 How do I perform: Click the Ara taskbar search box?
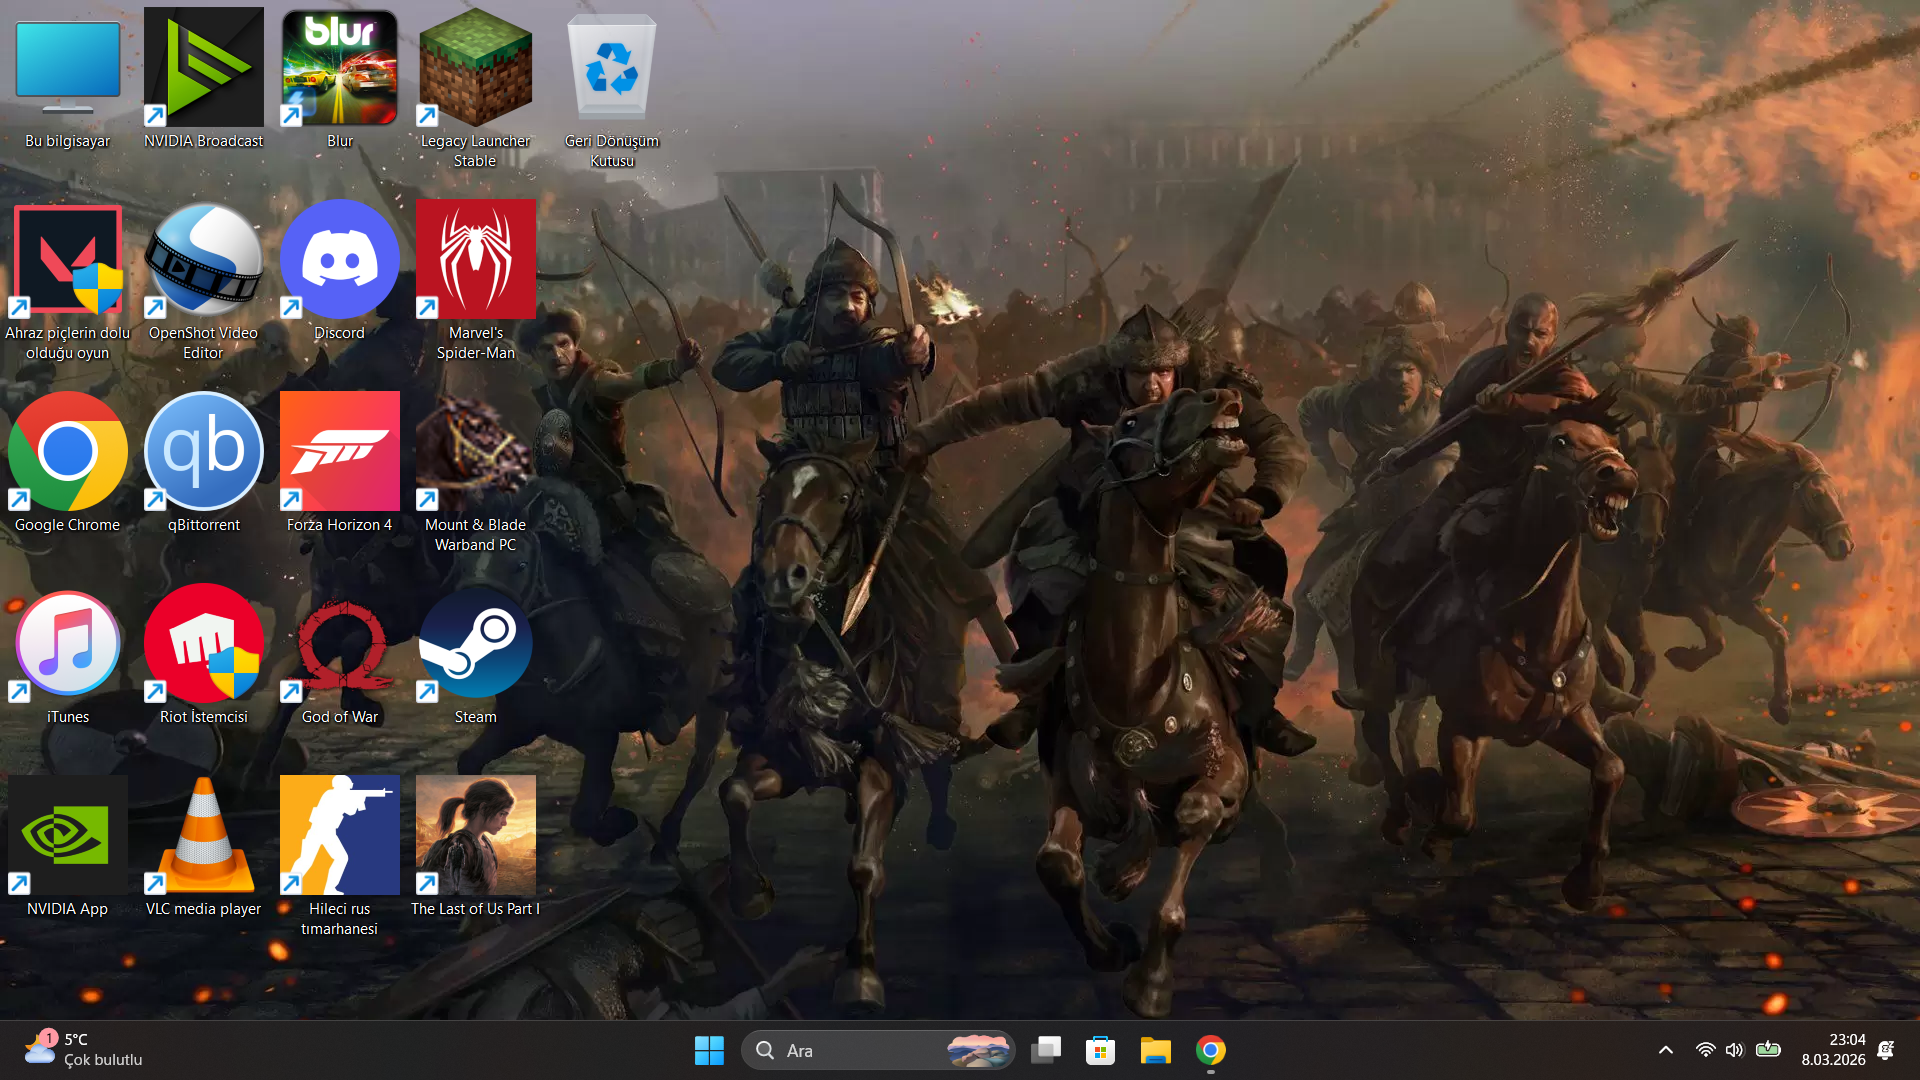878,1050
